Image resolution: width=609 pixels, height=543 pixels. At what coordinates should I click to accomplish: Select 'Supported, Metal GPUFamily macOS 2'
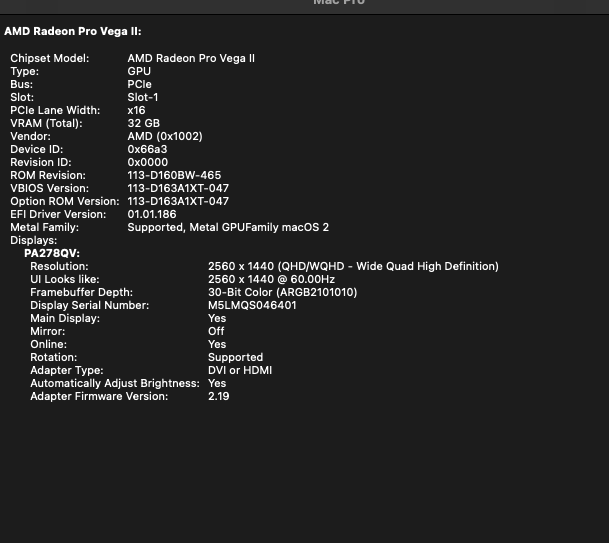[x=228, y=228]
